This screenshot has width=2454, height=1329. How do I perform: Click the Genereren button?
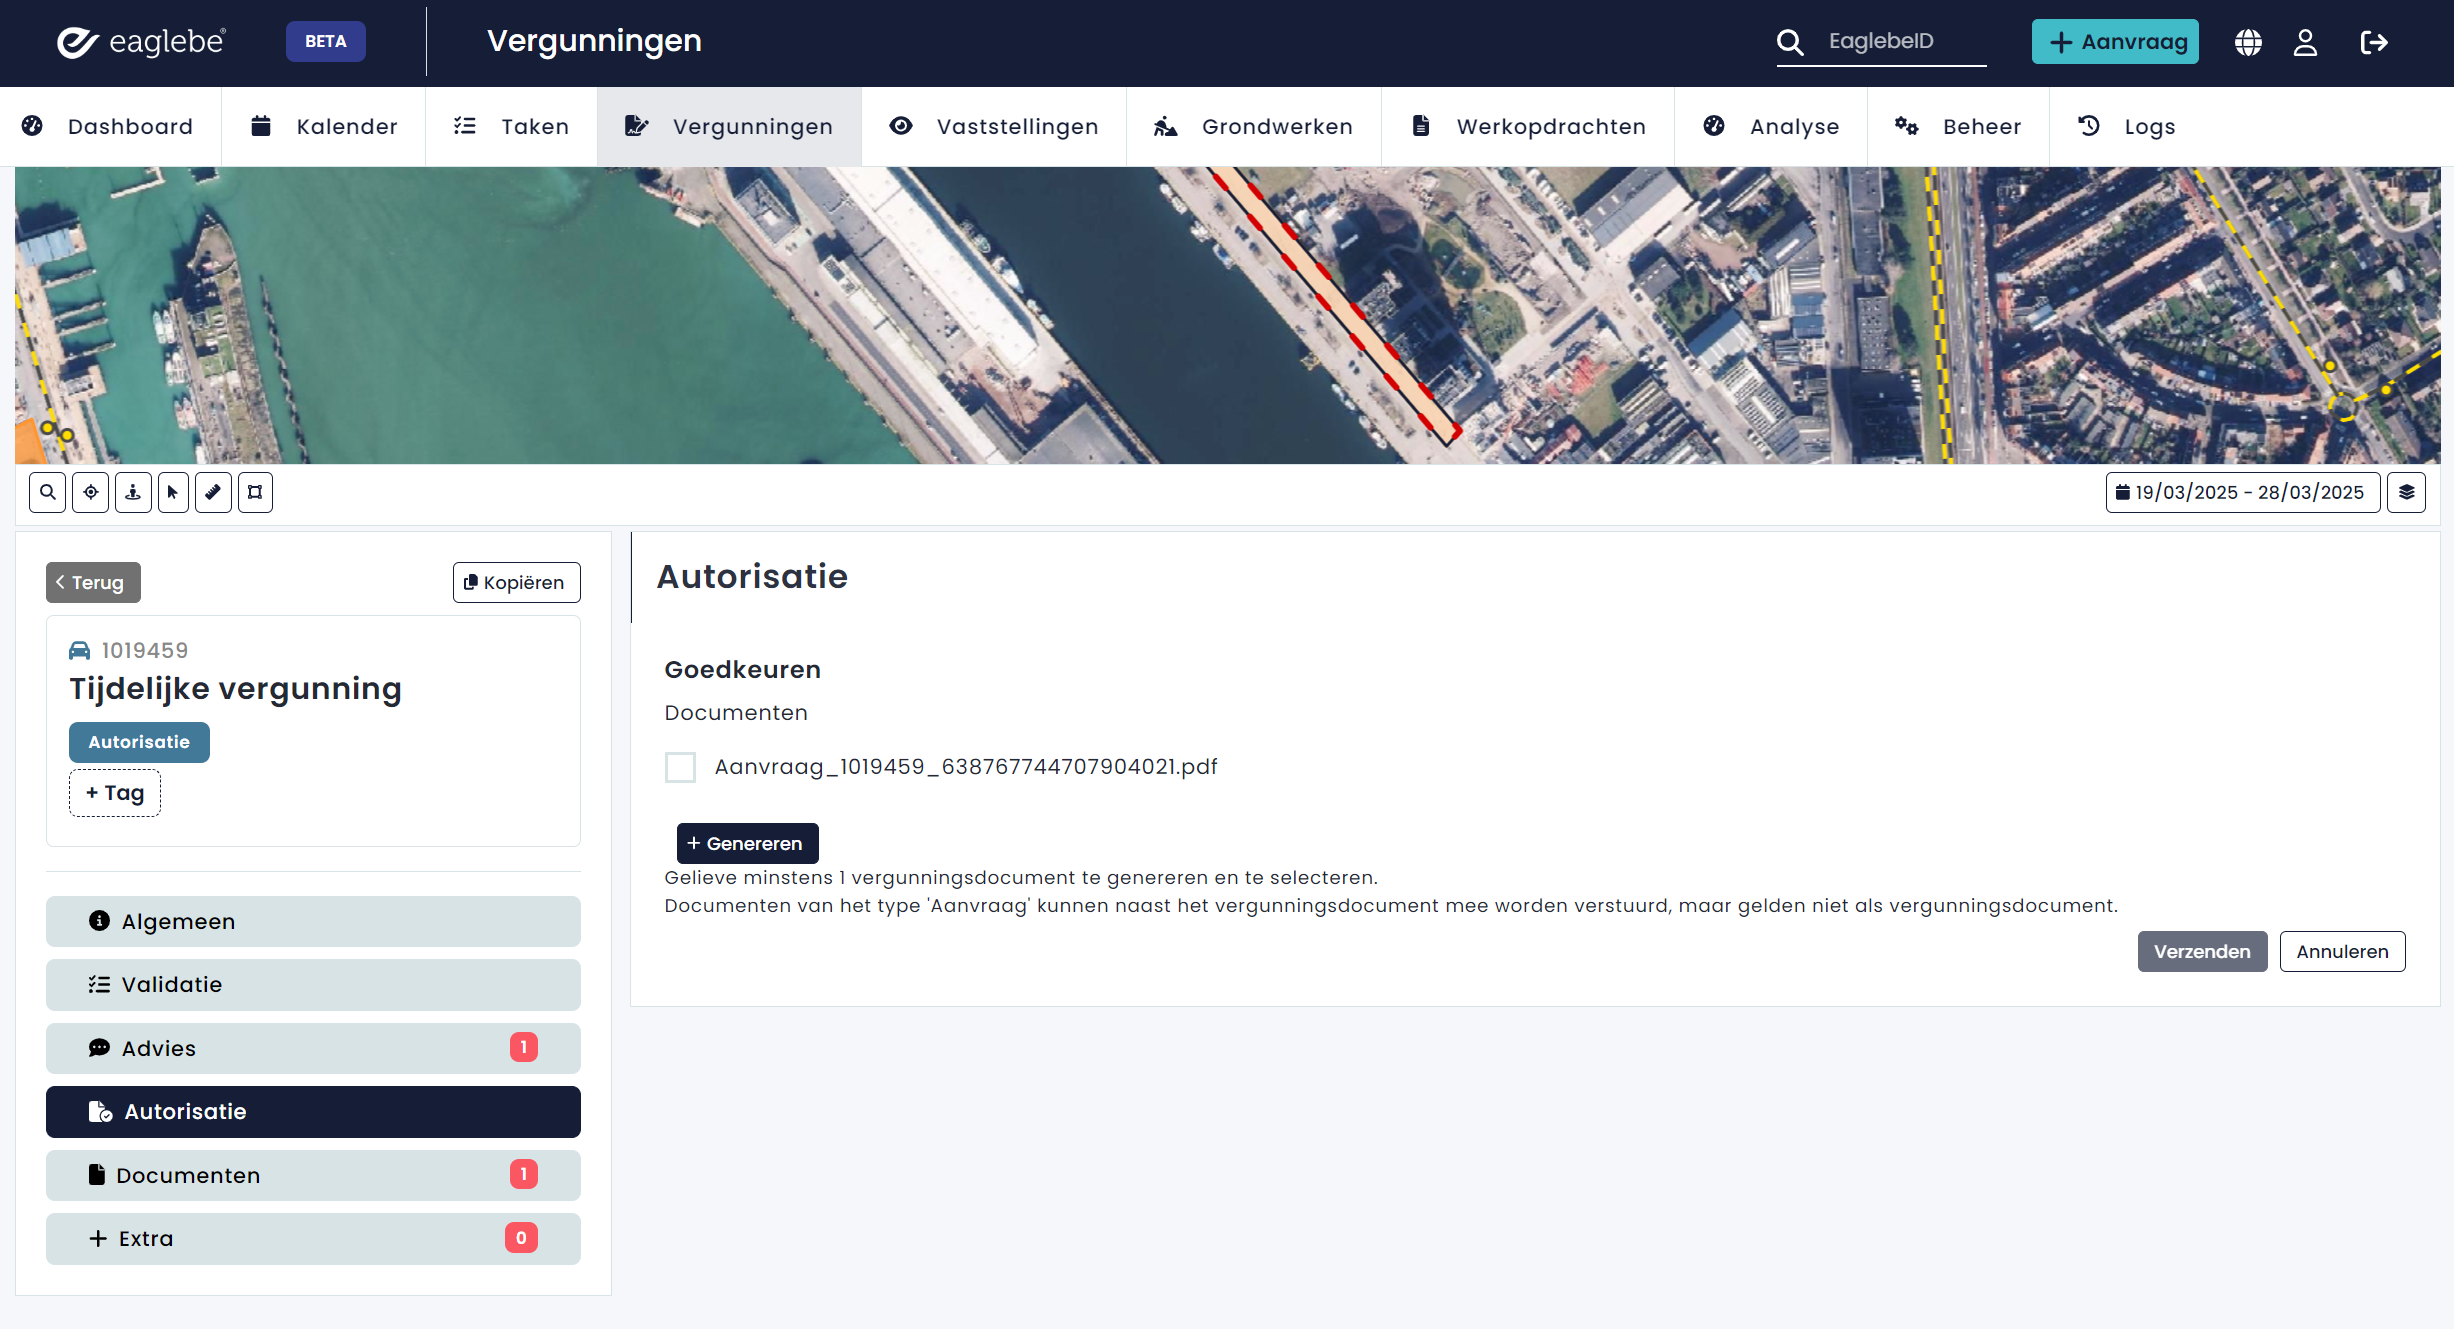point(747,843)
